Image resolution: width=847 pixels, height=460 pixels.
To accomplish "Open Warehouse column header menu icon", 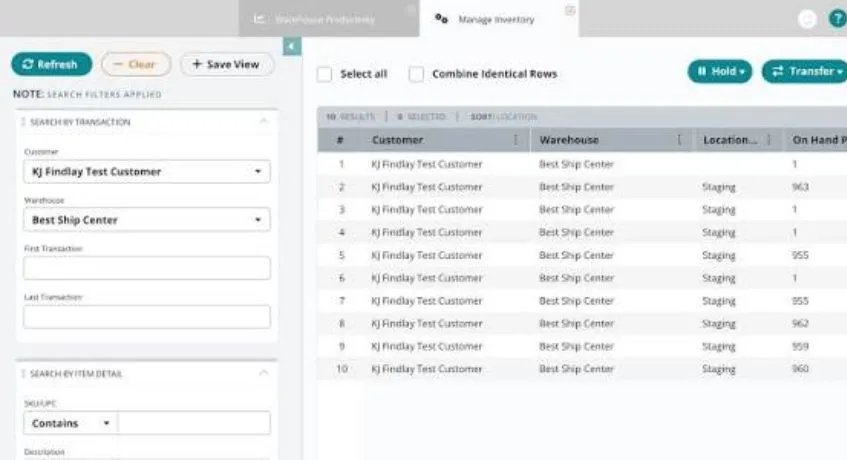I will [679, 140].
